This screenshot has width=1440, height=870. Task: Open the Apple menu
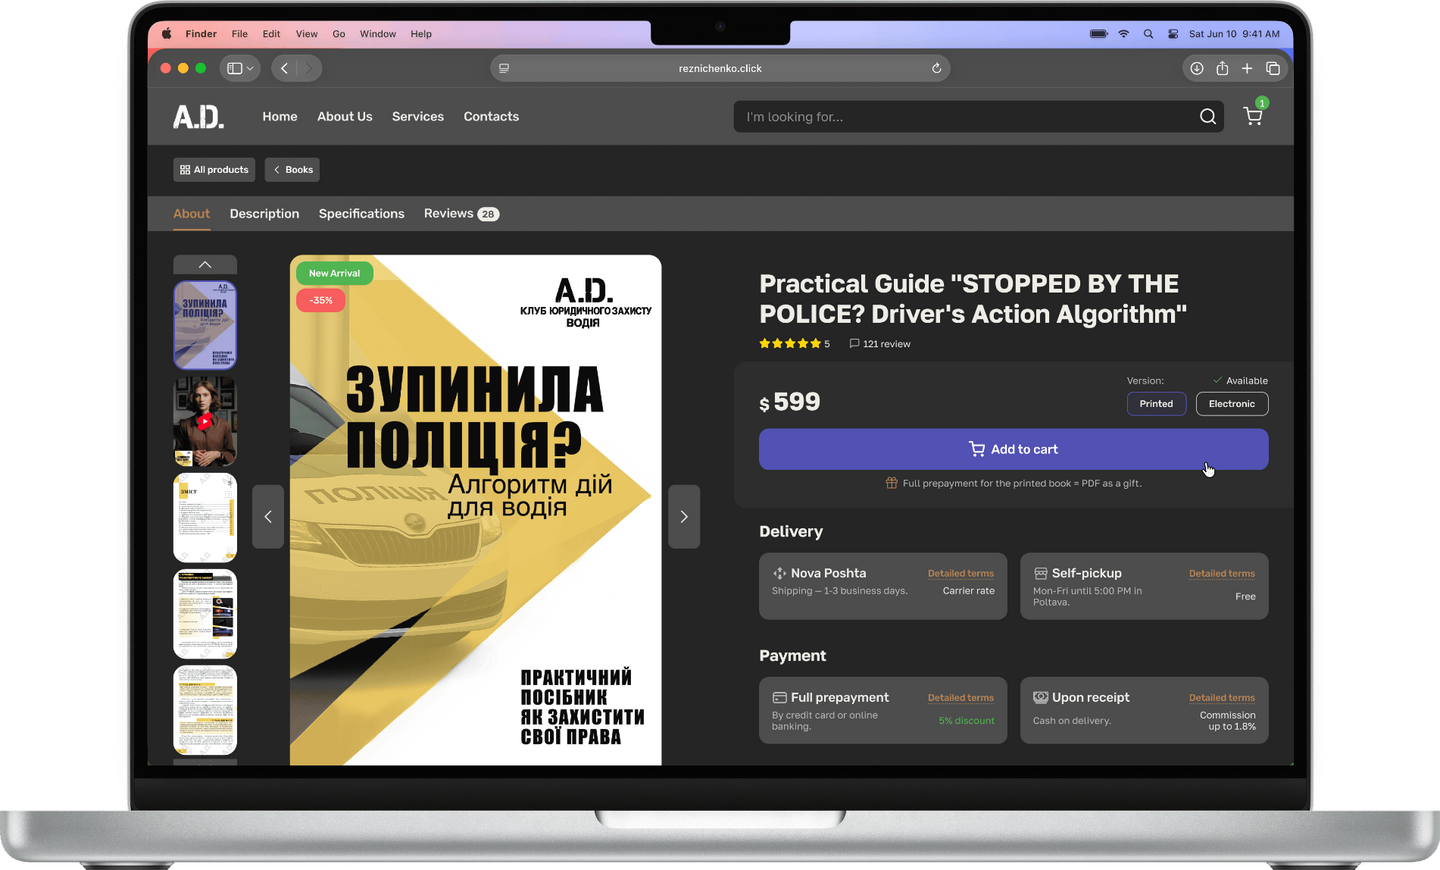point(165,33)
